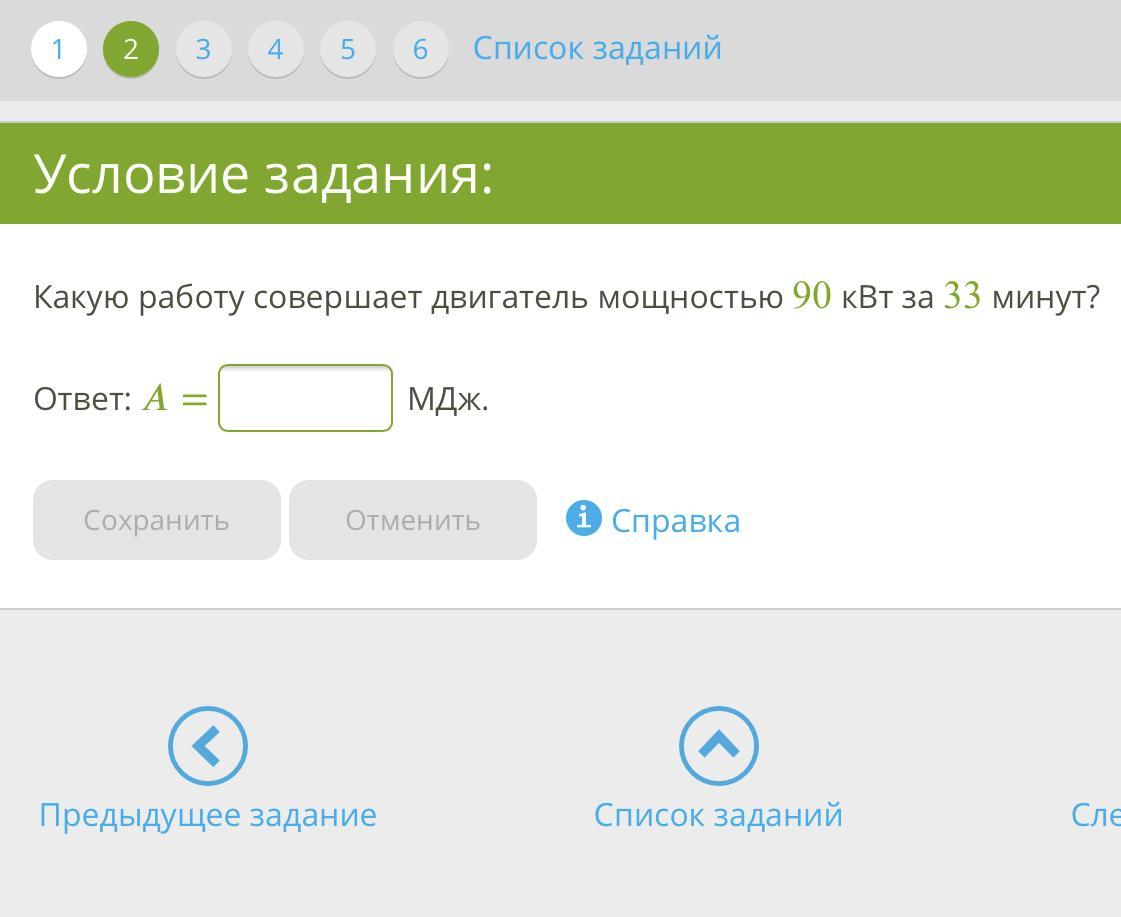The height and width of the screenshot is (917, 1121).
Task: Click the "МДж." unit label
Action: 448,399
